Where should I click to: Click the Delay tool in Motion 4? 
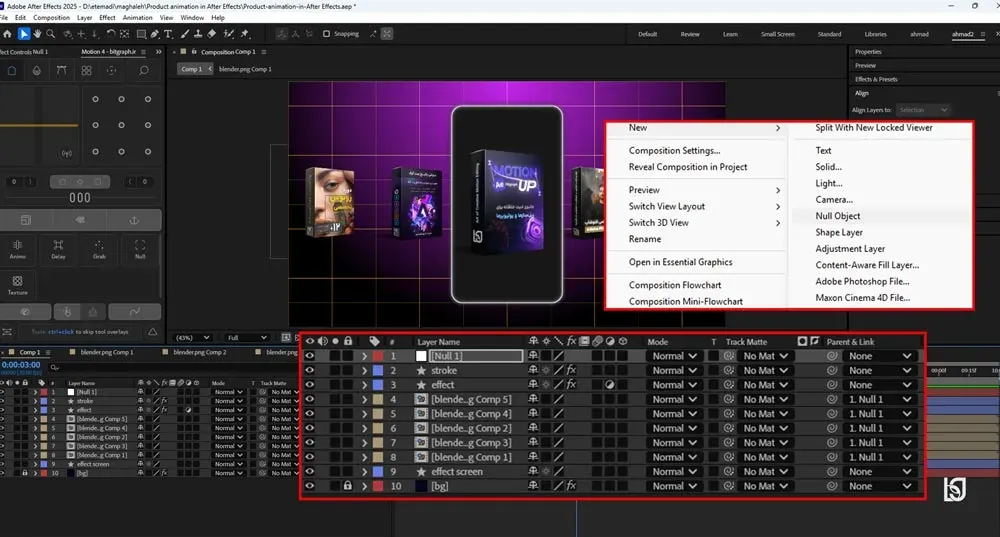click(x=58, y=249)
